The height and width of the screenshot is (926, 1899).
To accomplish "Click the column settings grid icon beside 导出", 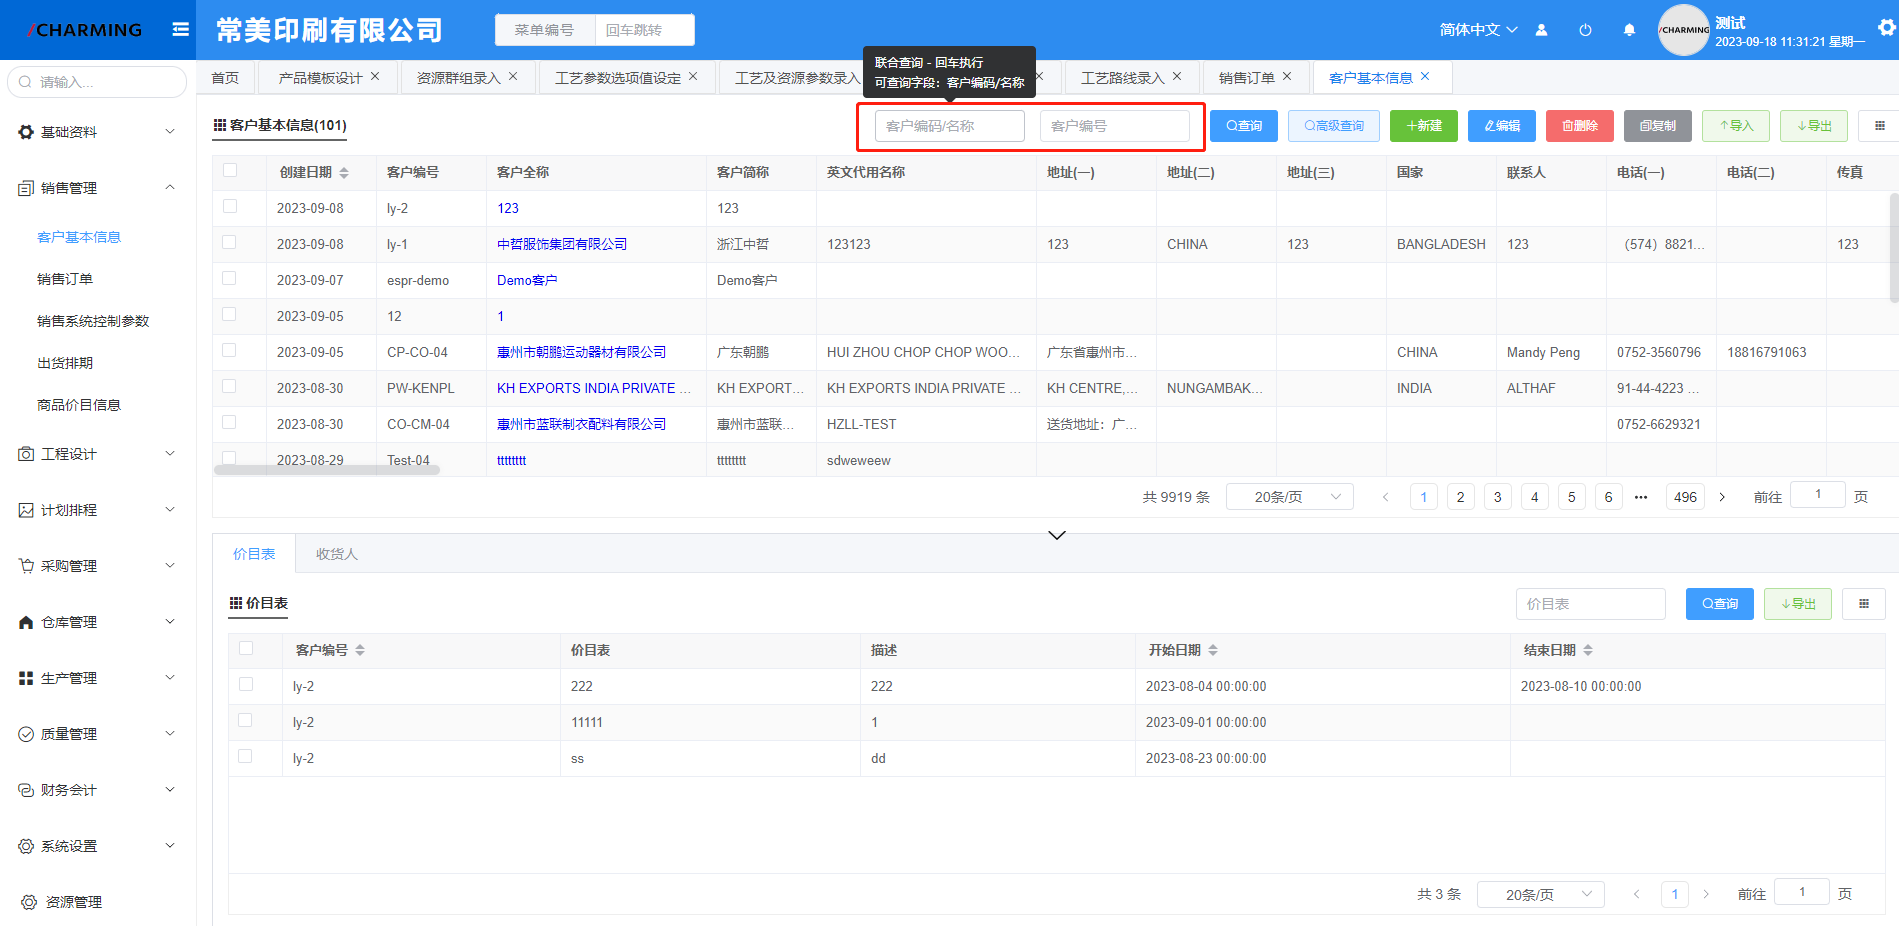I will pos(1879,126).
